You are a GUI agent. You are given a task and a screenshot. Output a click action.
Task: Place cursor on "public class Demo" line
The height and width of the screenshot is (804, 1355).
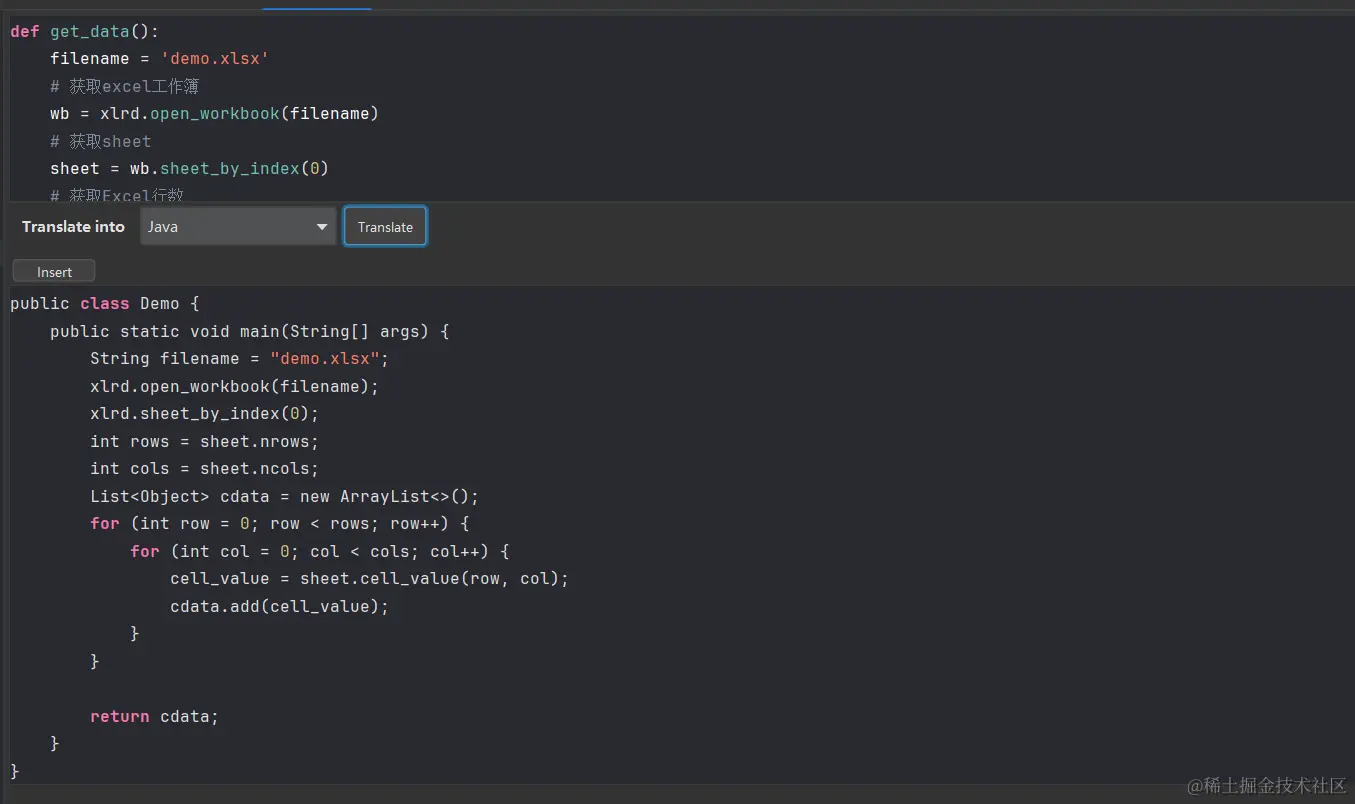[105, 304]
